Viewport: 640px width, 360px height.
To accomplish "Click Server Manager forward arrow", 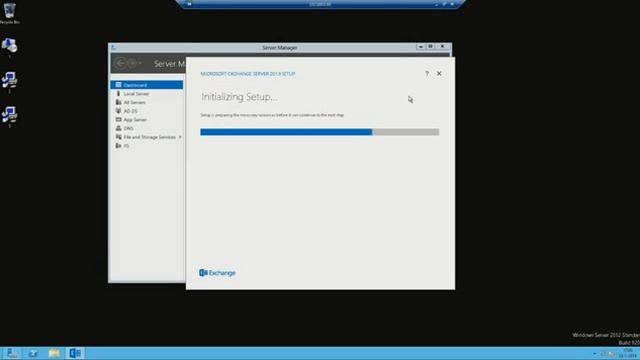I will [132, 63].
